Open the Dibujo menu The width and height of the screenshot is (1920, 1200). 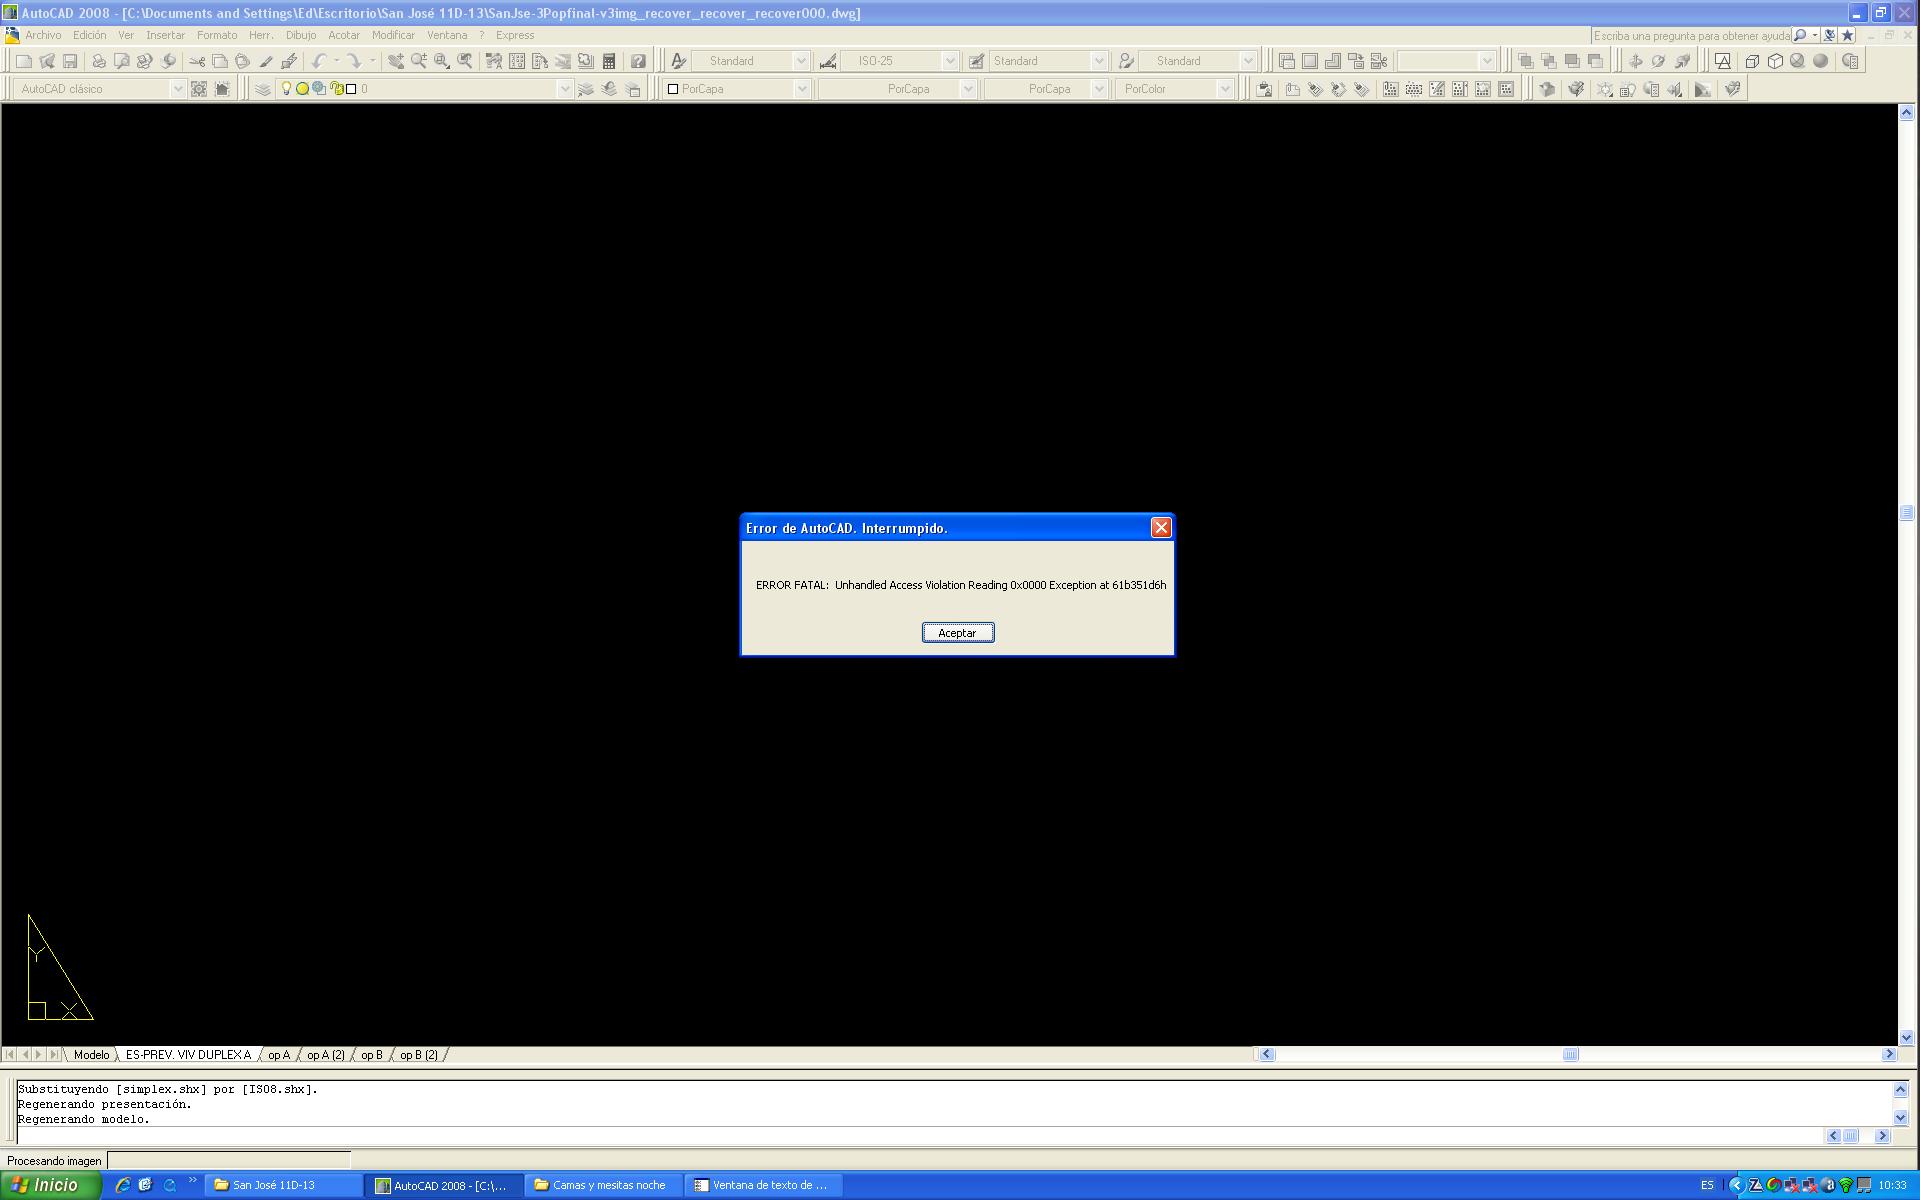[300, 35]
